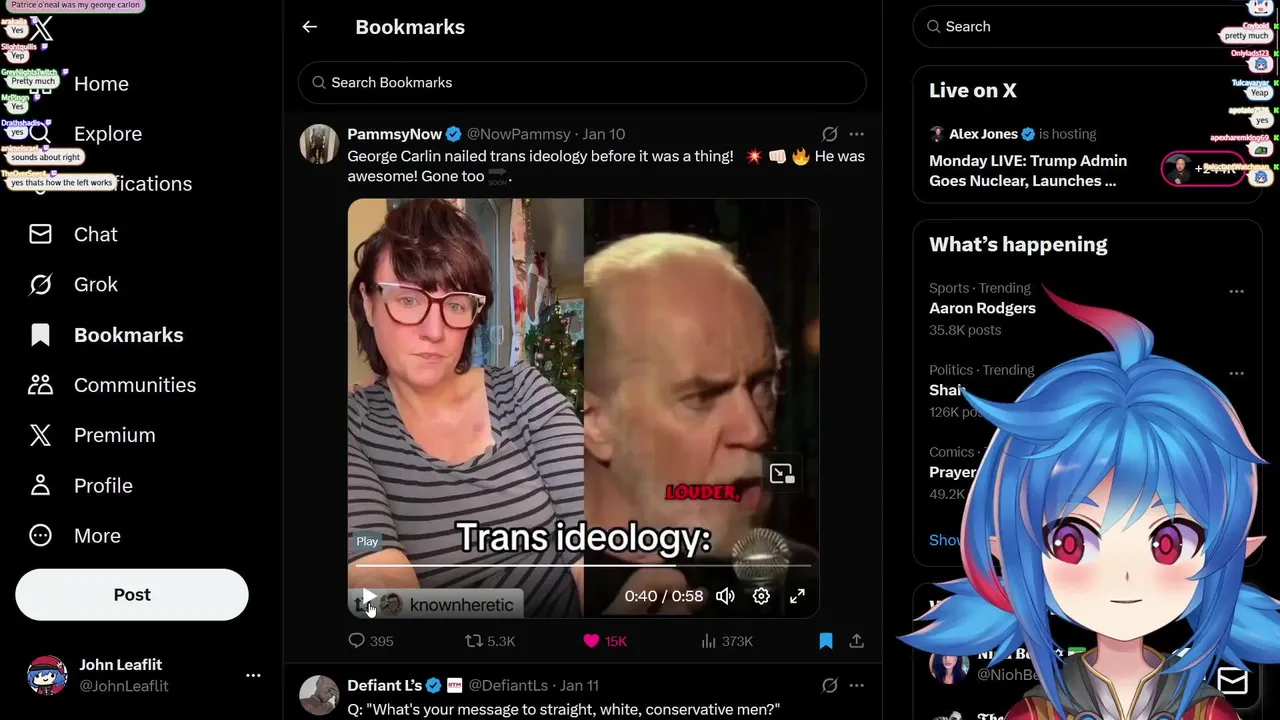Focus the Search Bookmarks field
The image size is (1280, 720).
pos(582,82)
